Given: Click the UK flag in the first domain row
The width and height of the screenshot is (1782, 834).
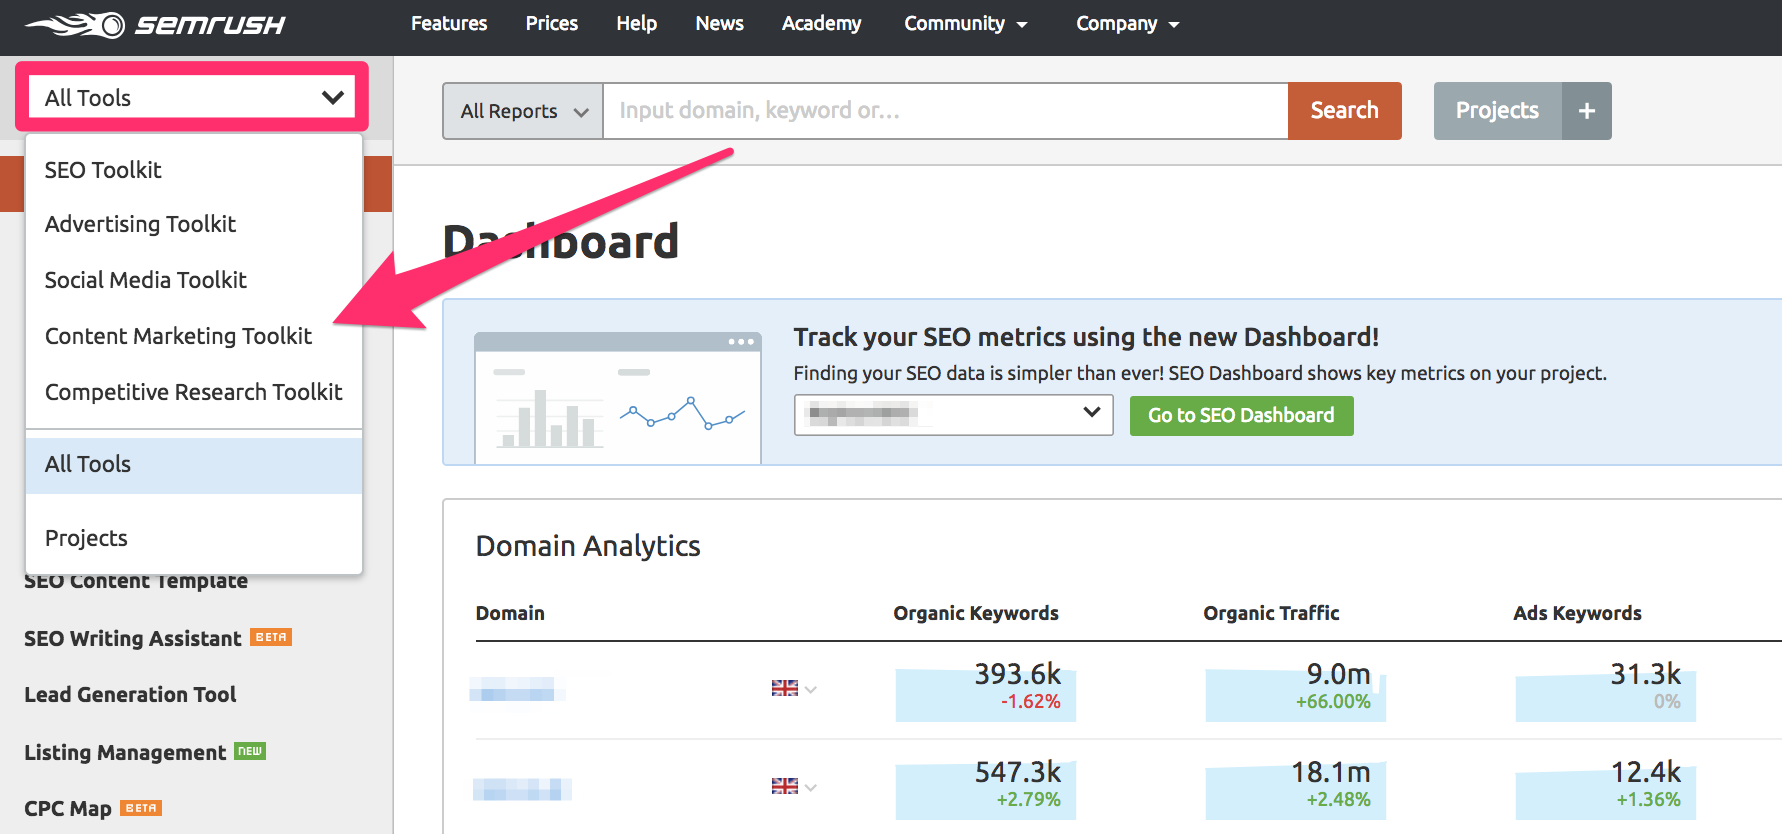Looking at the screenshot, I should (x=785, y=688).
